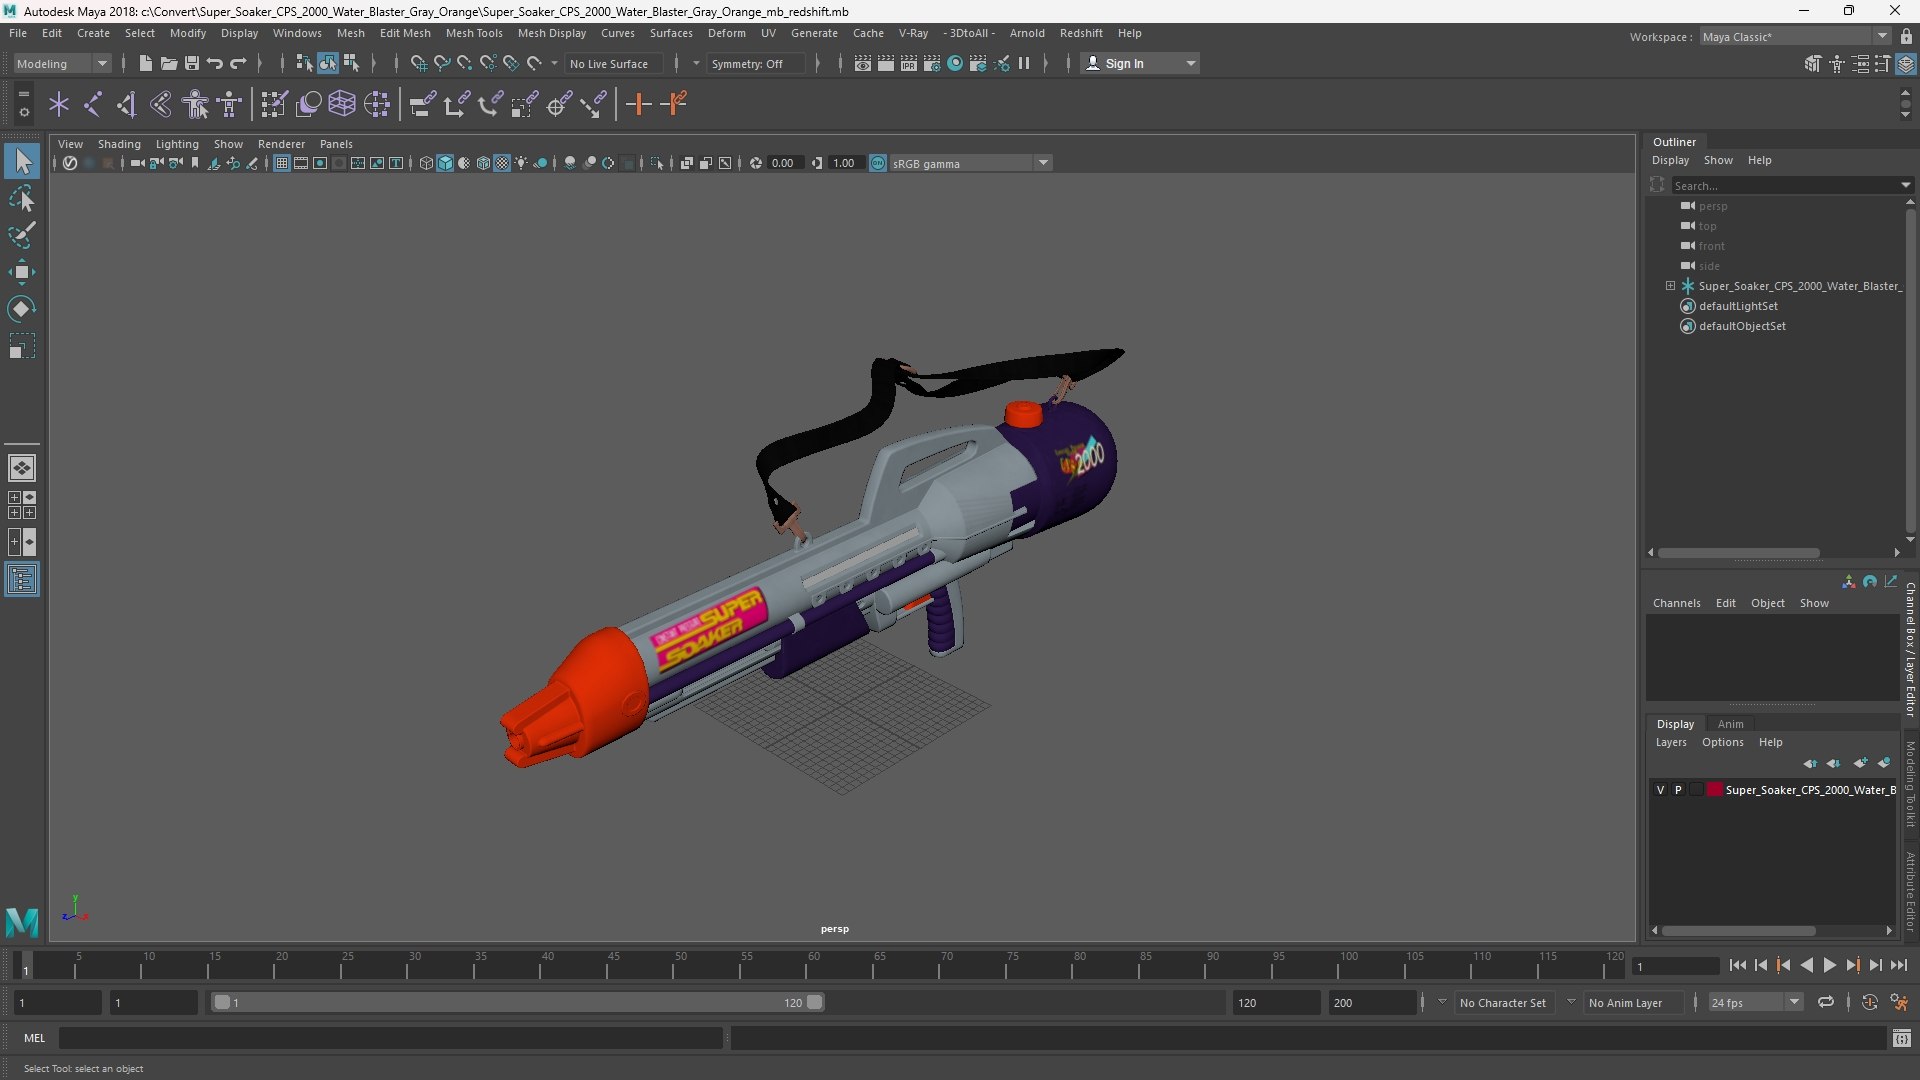Open the Modeling menu set dropdown
This screenshot has width=1920, height=1080.
coord(62,63)
